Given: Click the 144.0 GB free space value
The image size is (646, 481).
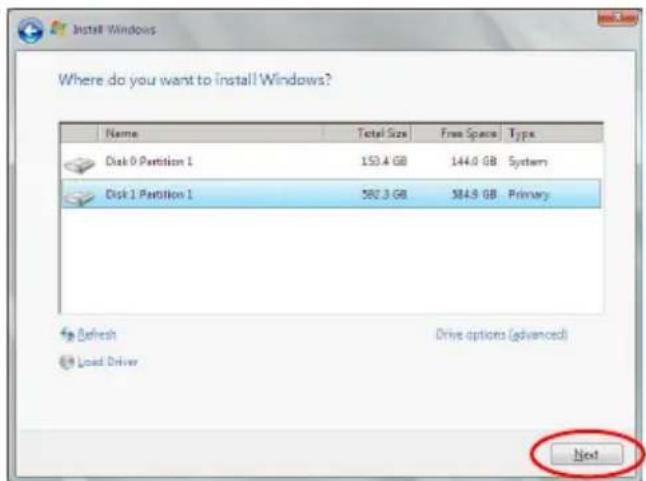Looking at the screenshot, I should coord(474,161).
